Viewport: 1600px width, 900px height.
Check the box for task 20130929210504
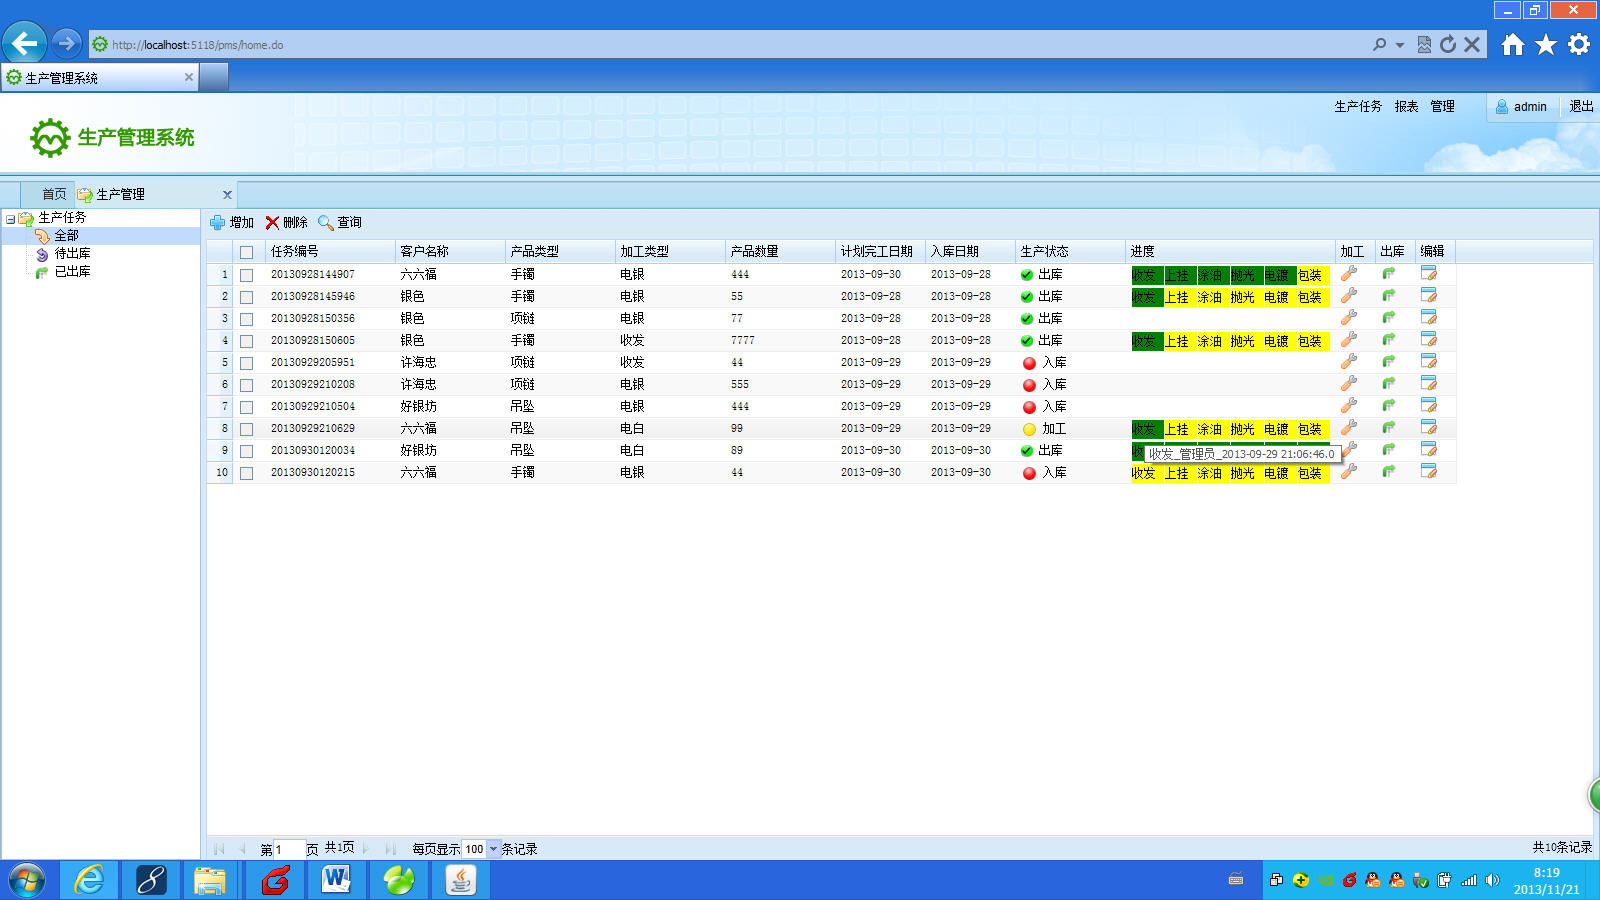tap(246, 407)
